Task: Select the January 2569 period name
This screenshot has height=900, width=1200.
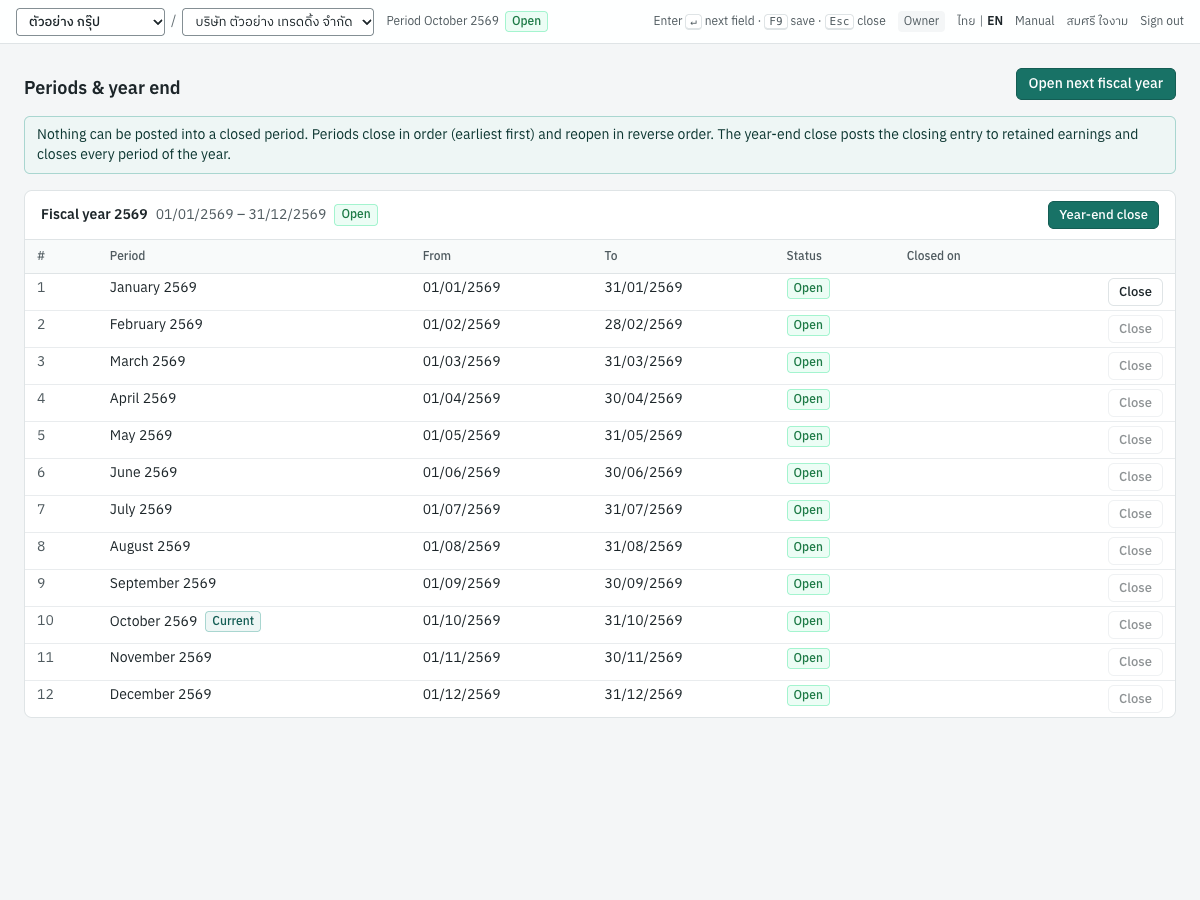Action: tap(153, 287)
